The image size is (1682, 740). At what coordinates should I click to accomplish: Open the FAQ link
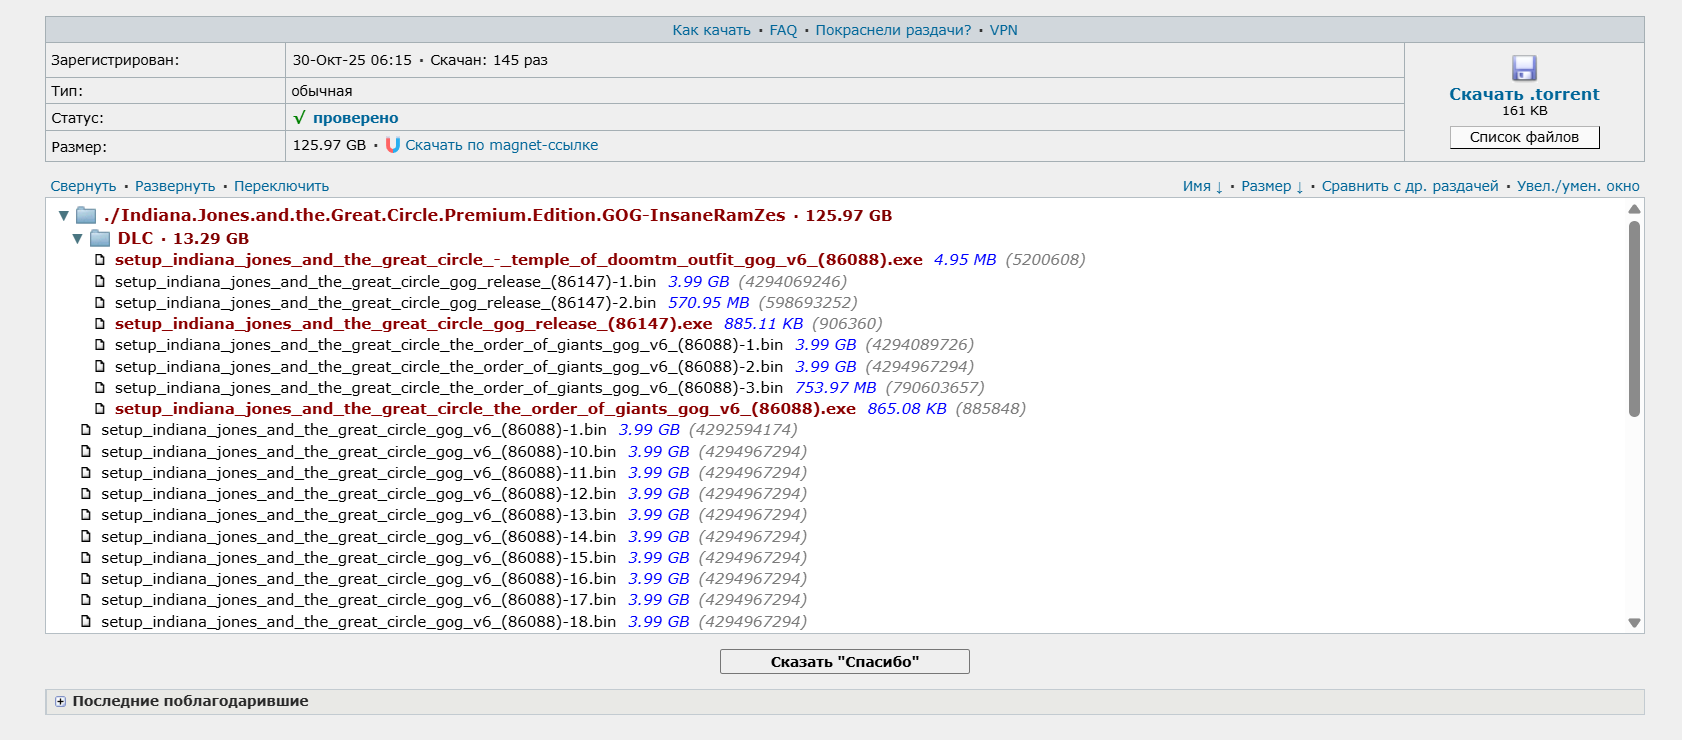[x=783, y=30]
